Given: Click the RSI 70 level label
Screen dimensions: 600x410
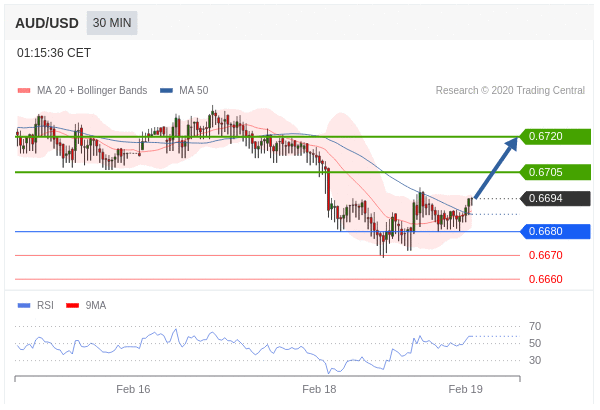Looking at the screenshot, I should click(535, 327).
